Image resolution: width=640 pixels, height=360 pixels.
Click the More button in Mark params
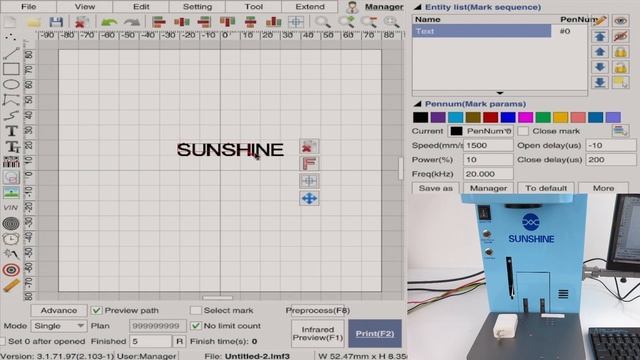click(603, 188)
